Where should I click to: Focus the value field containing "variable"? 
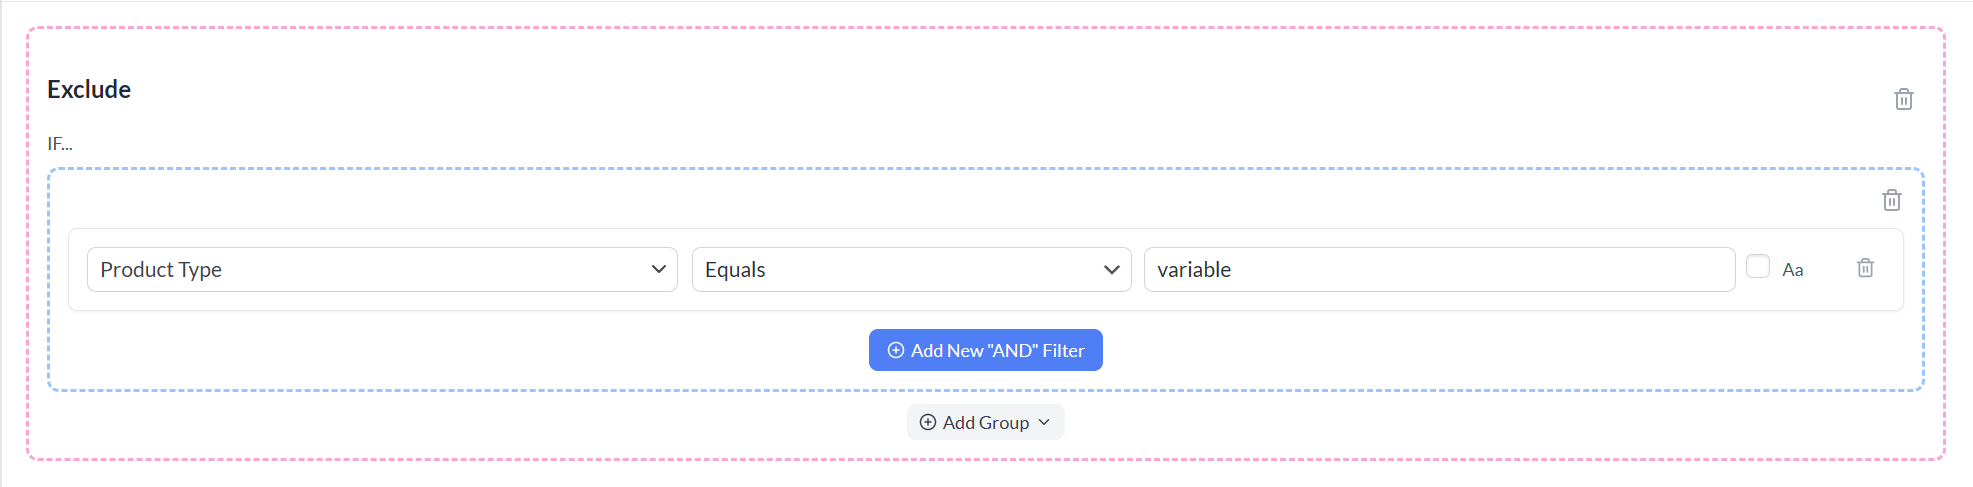click(1438, 270)
